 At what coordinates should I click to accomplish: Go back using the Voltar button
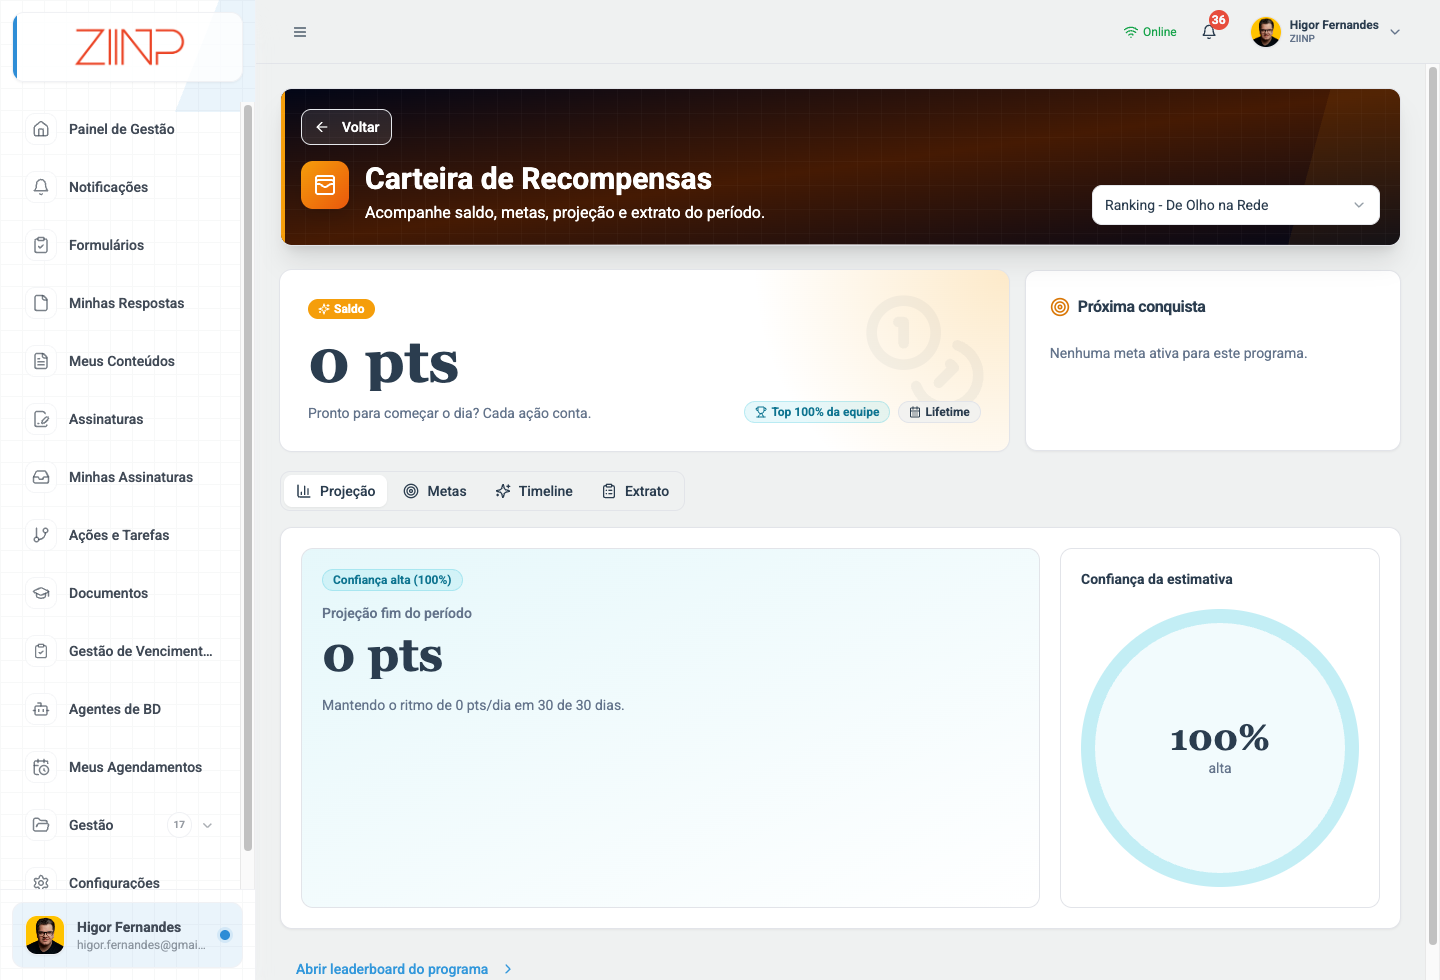point(346,127)
